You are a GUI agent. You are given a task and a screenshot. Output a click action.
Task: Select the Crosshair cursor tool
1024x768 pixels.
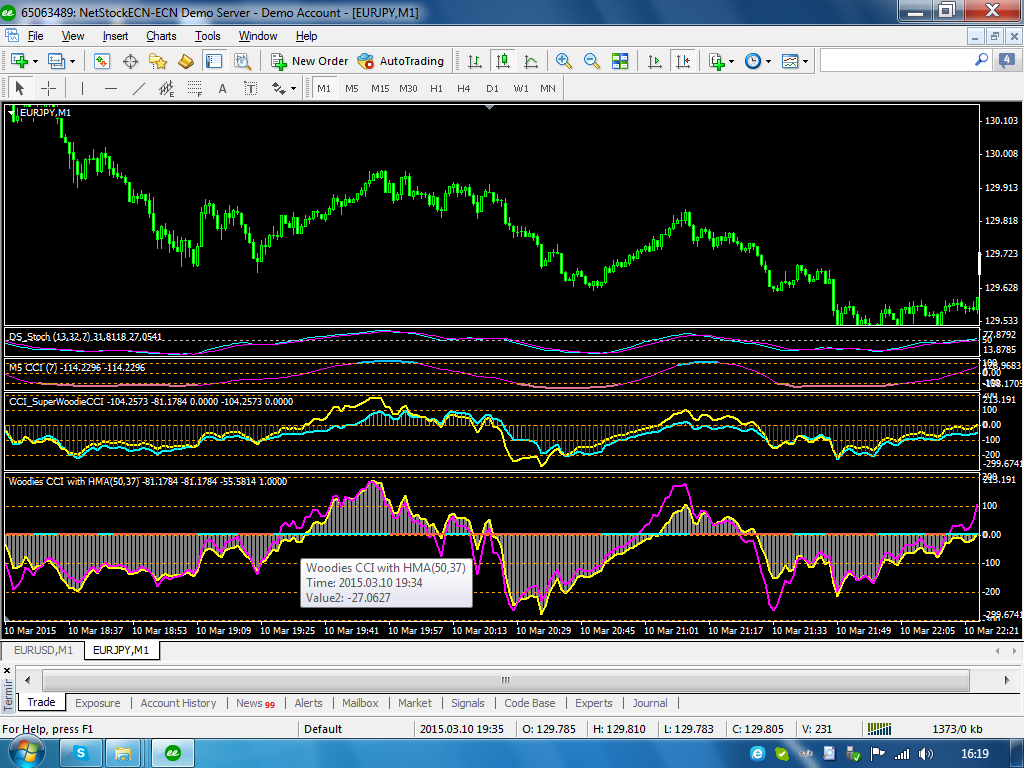pos(48,88)
